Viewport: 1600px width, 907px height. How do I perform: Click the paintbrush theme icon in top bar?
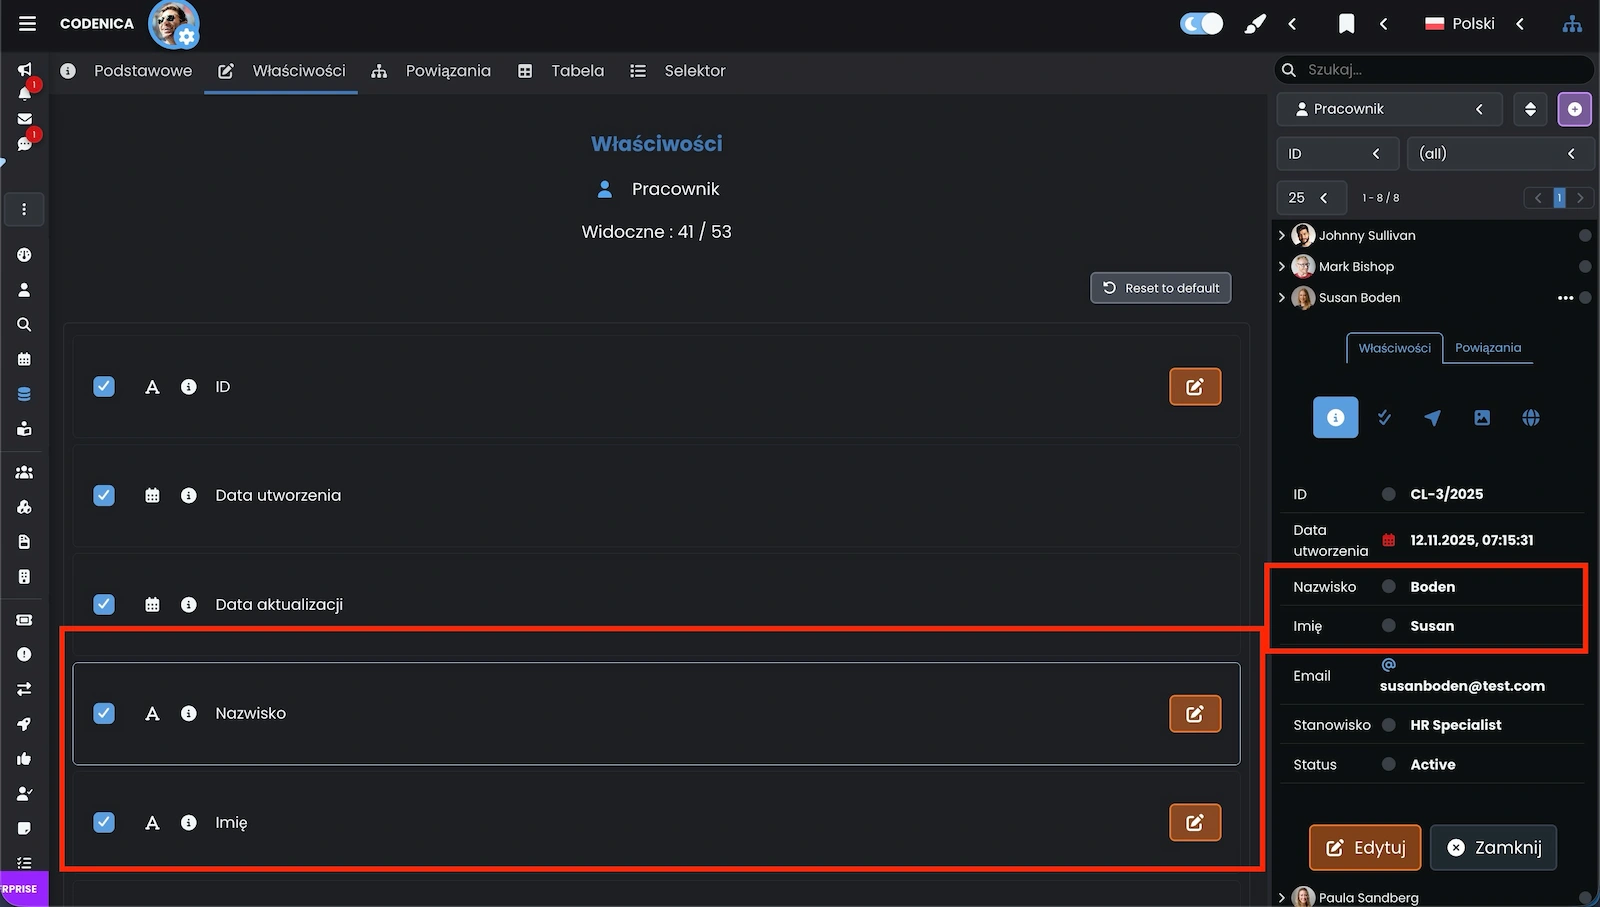click(1254, 24)
